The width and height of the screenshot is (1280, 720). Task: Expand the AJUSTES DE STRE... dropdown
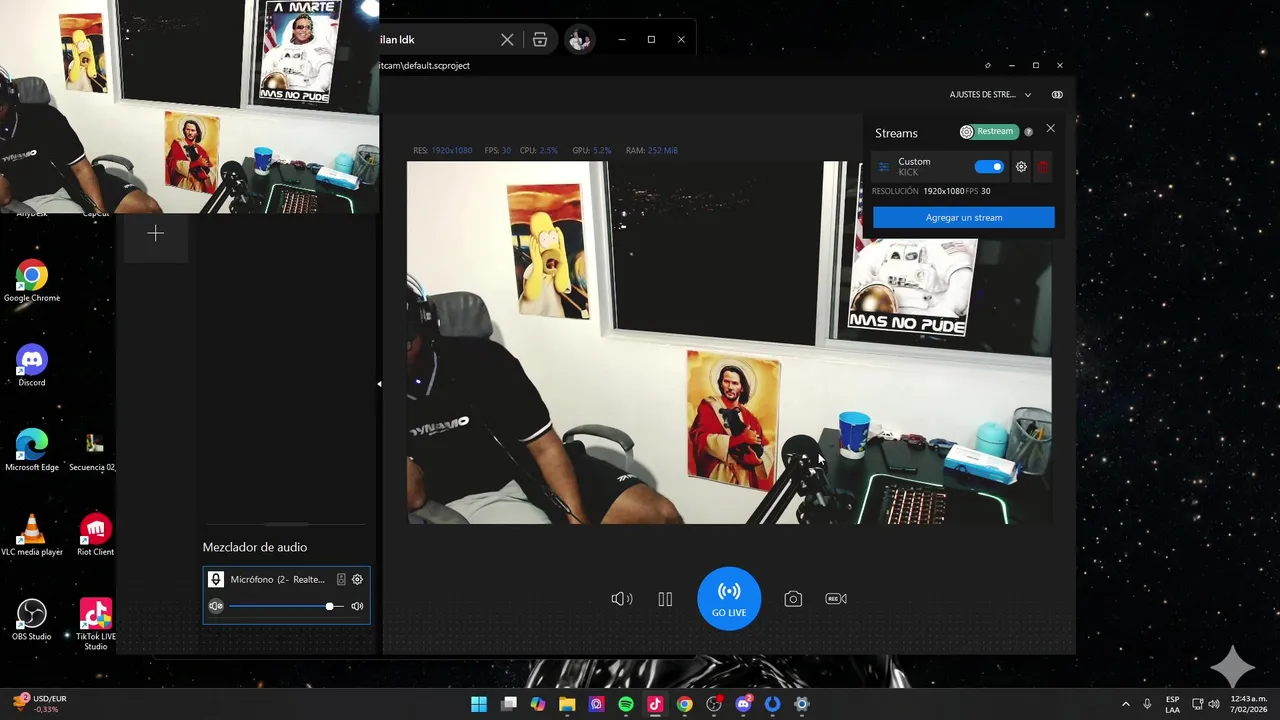[x=991, y=95]
